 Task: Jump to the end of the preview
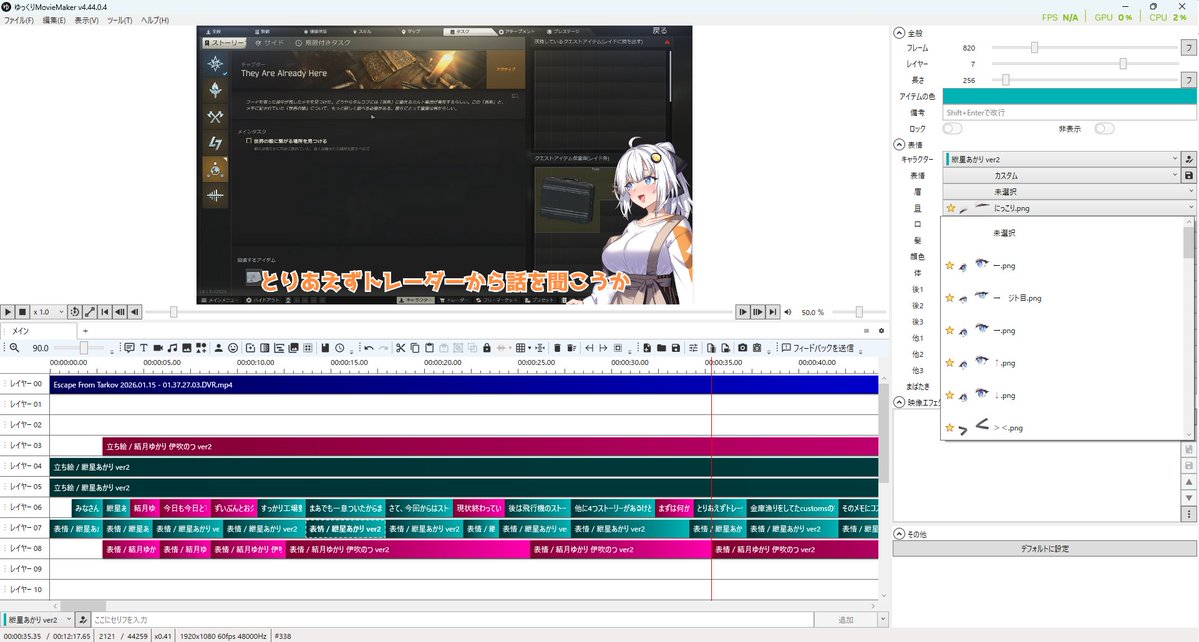773,312
